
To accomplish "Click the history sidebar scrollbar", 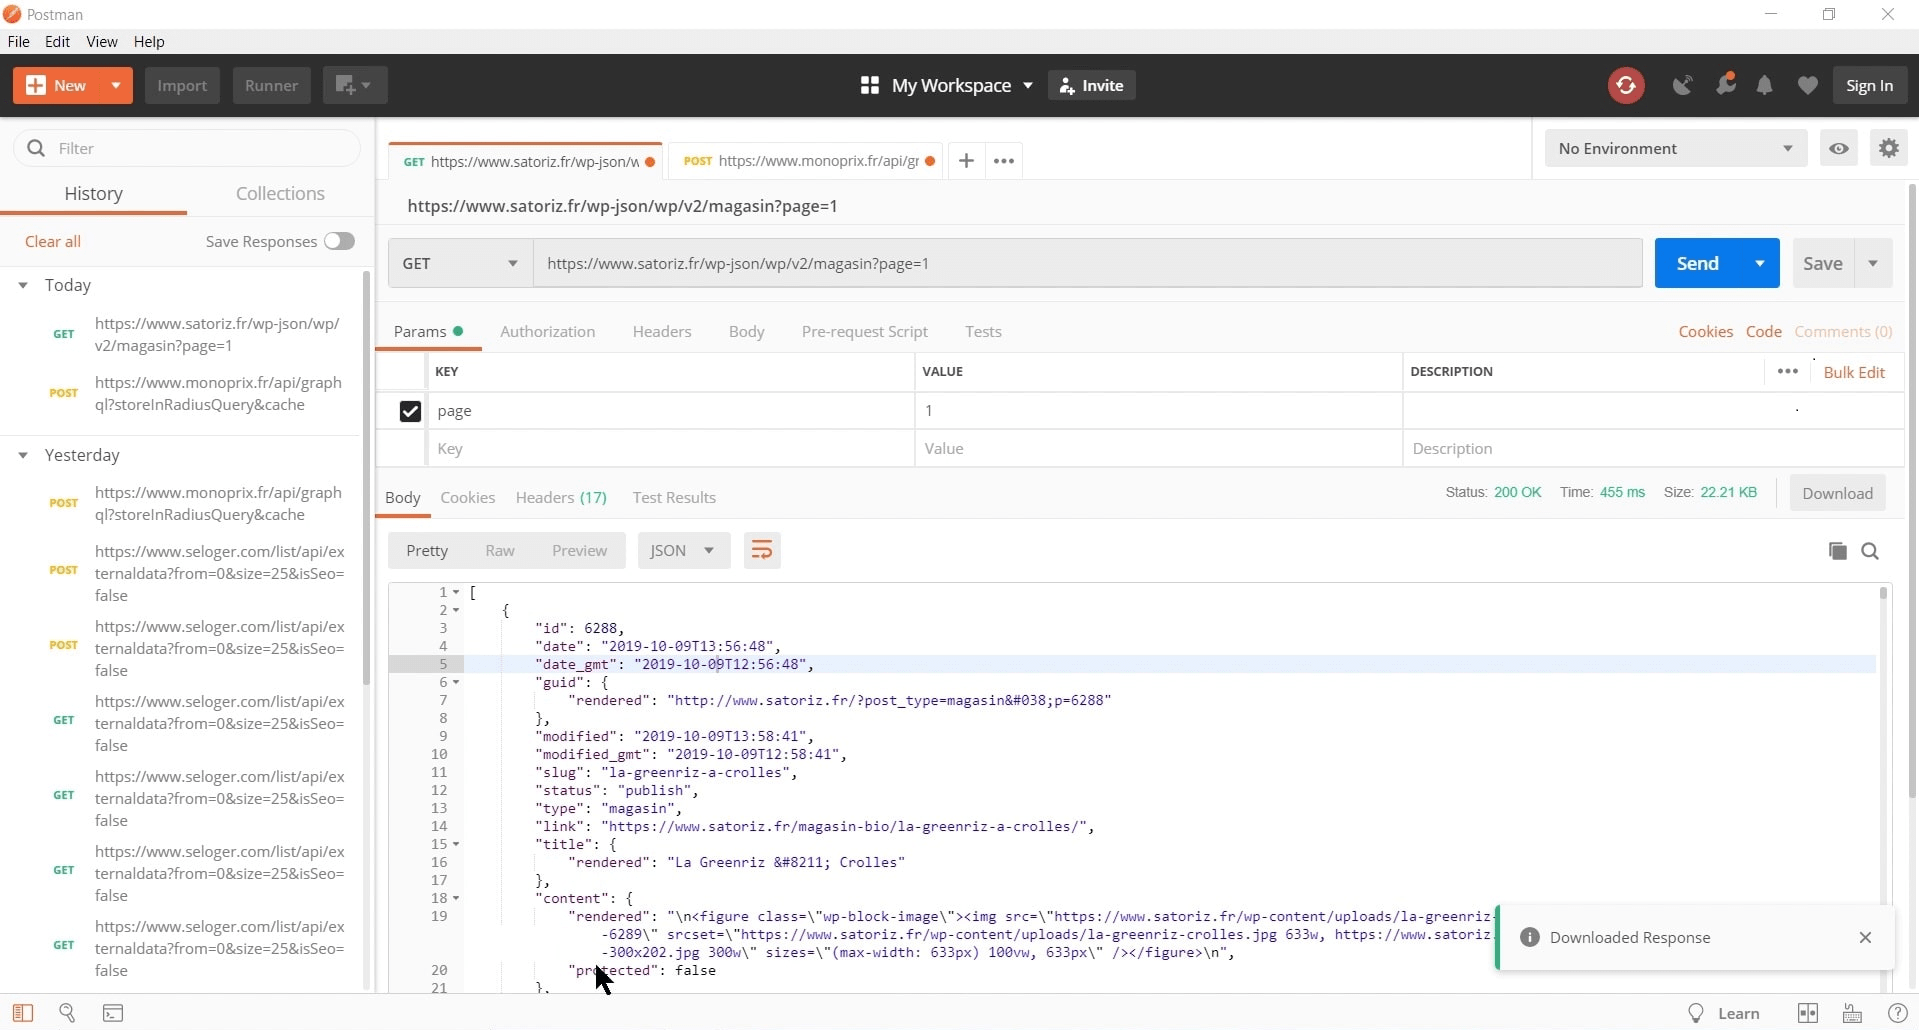I will tap(367, 480).
